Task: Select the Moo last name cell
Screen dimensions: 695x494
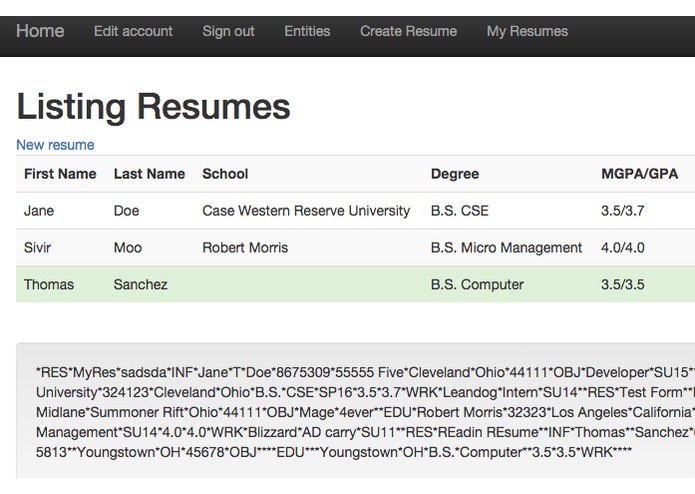Action: pyautogui.click(x=128, y=247)
